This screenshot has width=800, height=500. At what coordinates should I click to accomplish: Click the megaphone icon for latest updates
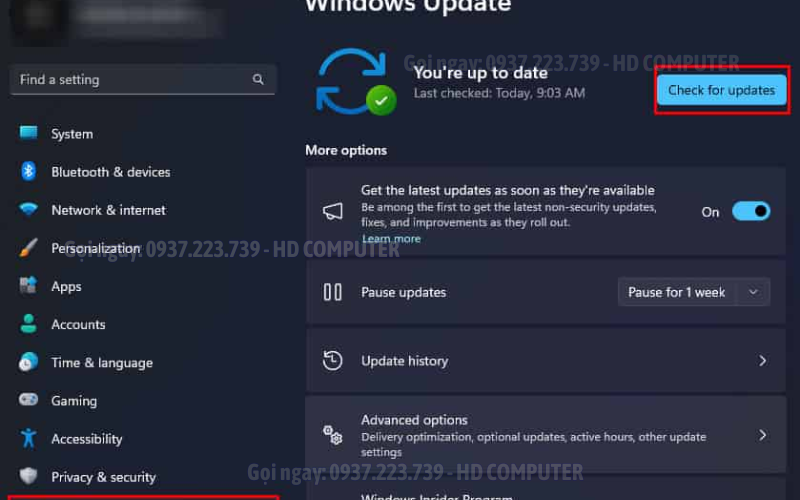click(333, 211)
